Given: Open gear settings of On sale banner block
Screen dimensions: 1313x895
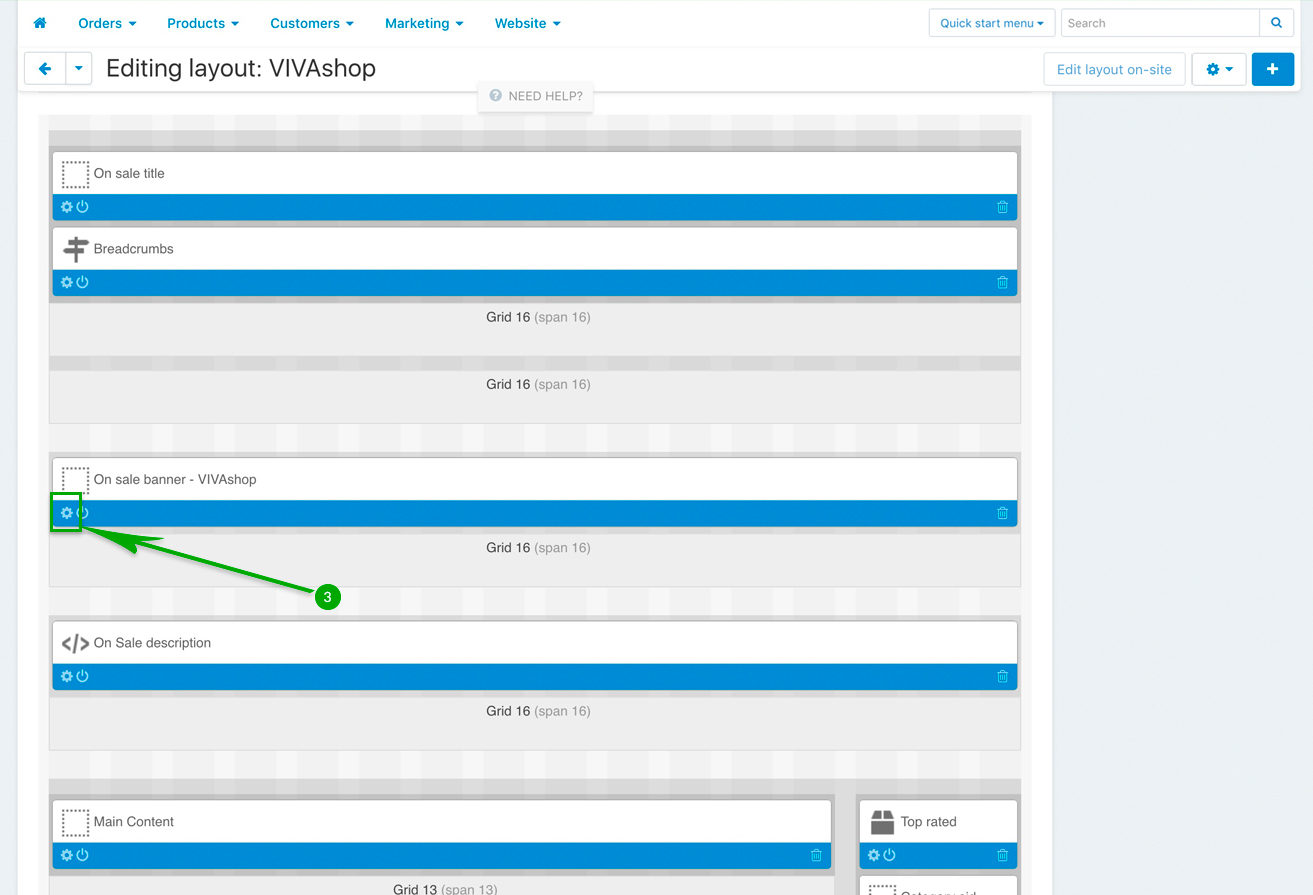Looking at the screenshot, I should (x=67, y=513).
